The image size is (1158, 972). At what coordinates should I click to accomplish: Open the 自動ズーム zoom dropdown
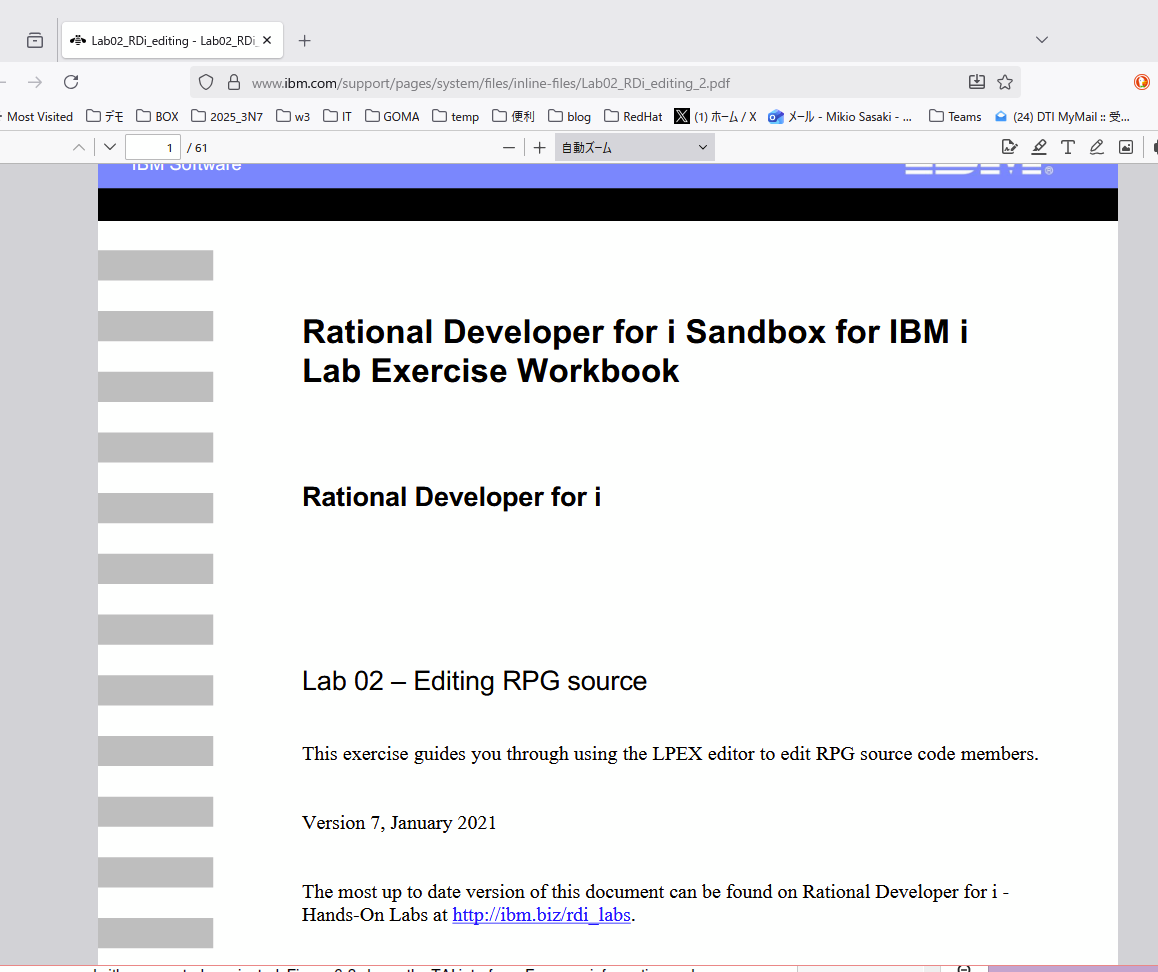click(x=634, y=148)
